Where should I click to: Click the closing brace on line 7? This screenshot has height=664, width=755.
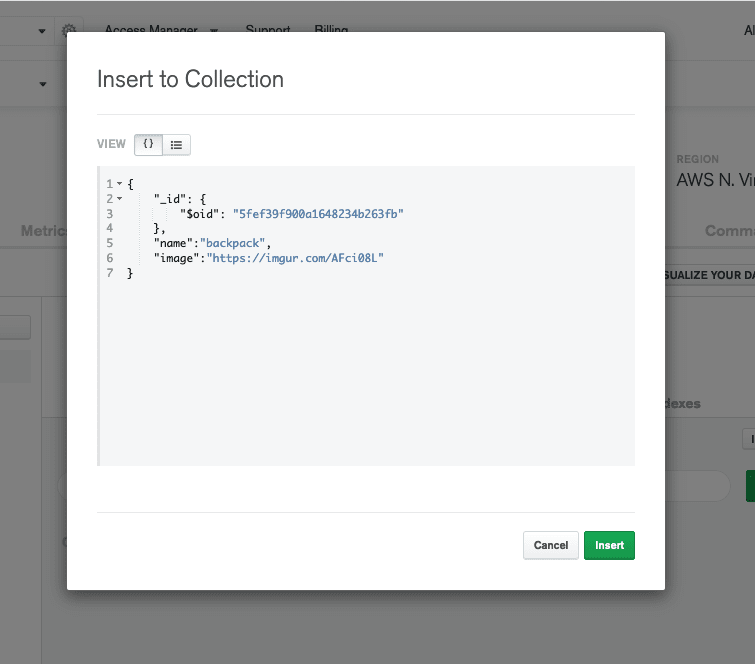(130, 273)
